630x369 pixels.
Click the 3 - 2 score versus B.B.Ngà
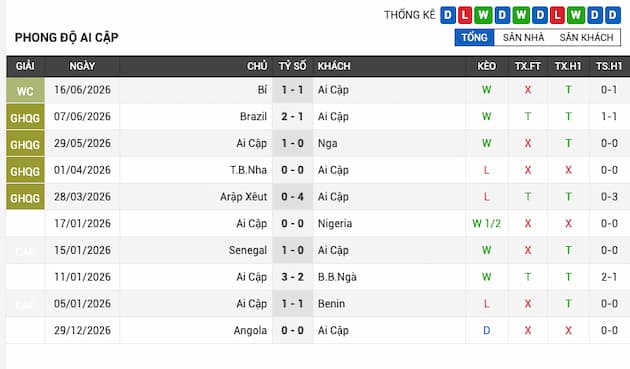(x=292, y=277)
